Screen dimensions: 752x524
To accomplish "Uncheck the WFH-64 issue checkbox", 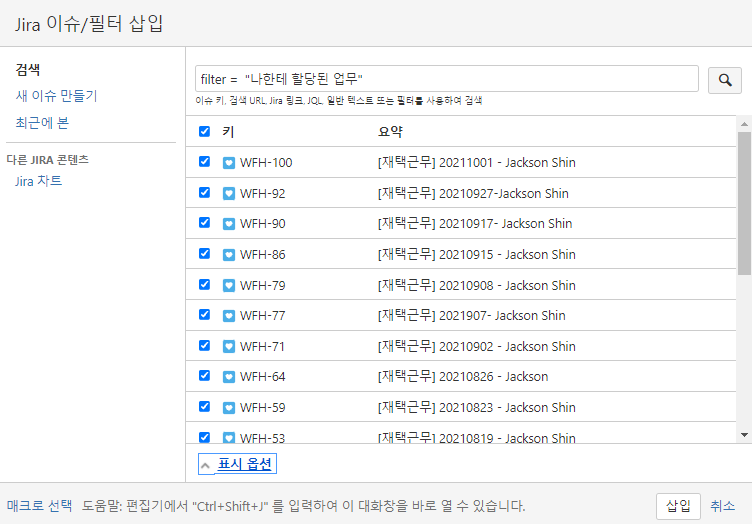I will click(204, 375).
